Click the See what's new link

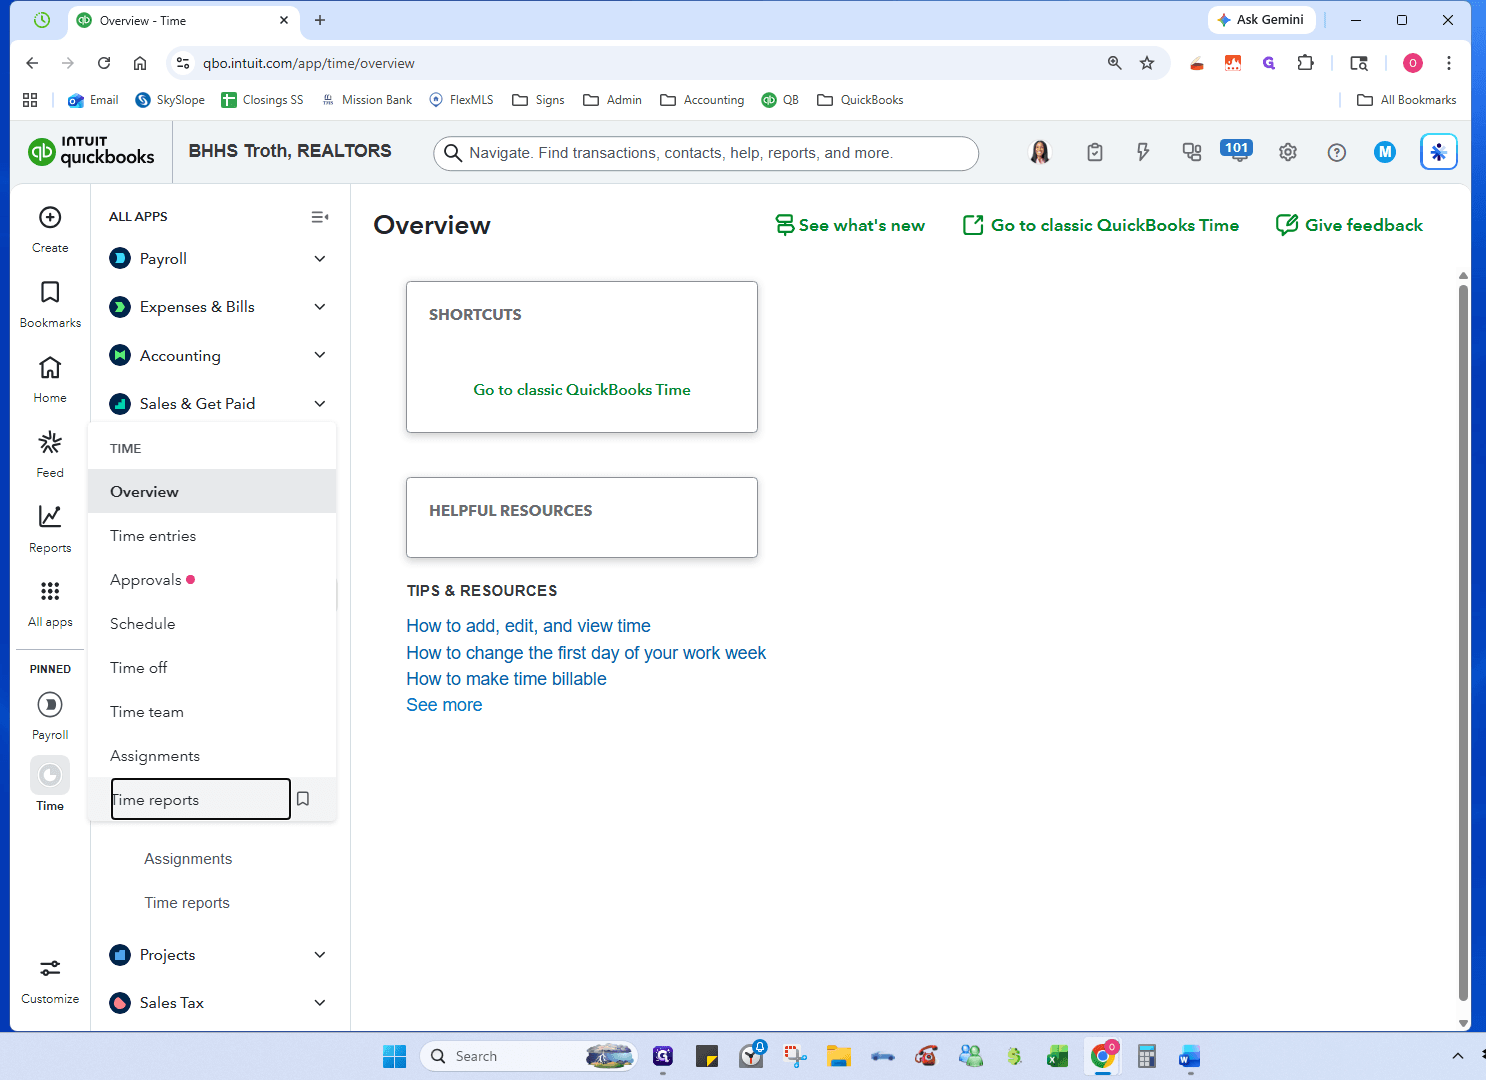click(850, 225)
